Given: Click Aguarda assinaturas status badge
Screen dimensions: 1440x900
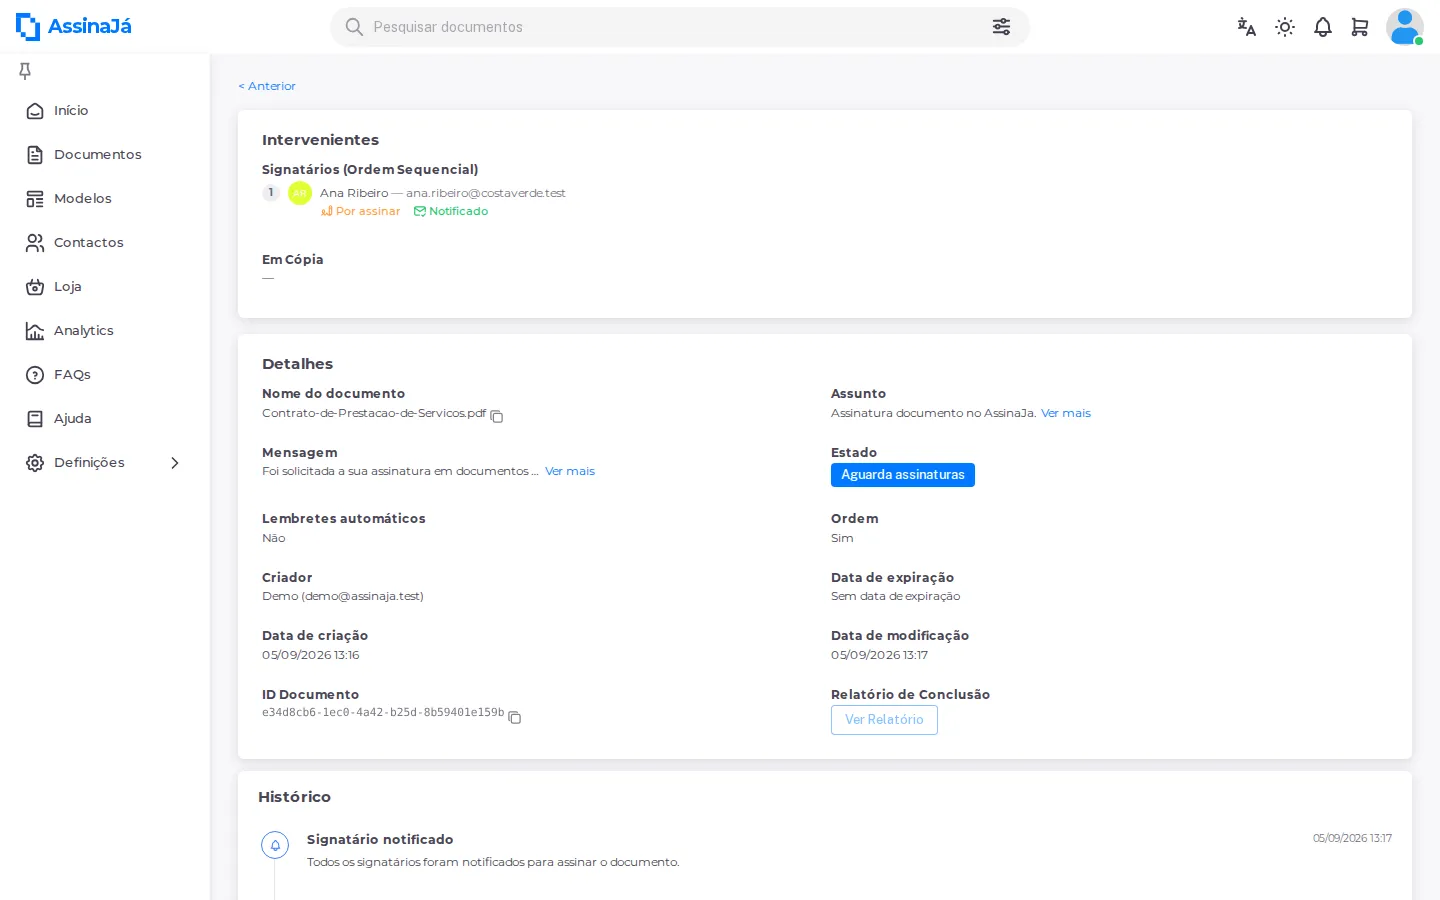Looking at the screenshot, I should 903,475.
